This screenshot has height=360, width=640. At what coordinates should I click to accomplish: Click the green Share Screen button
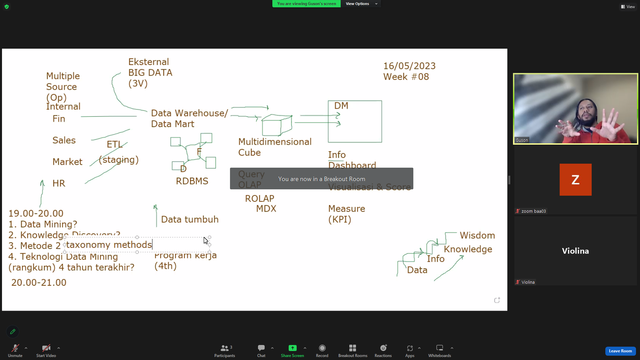(x=292, y=350)
